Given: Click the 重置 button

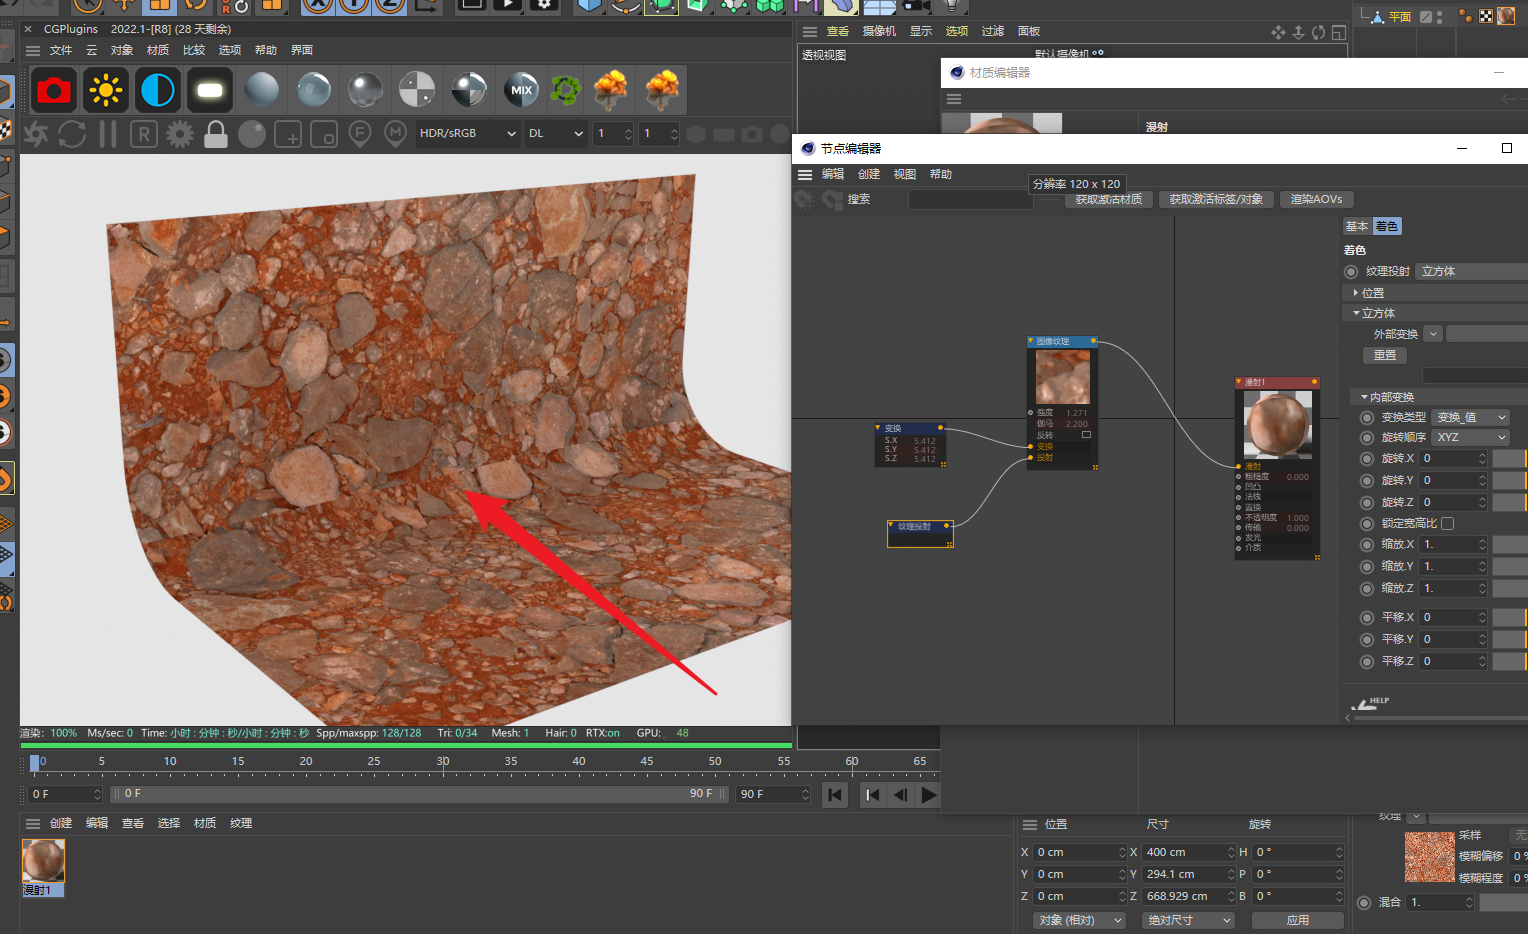Looking at the screenshot, I should click(x=1385, y=355).
